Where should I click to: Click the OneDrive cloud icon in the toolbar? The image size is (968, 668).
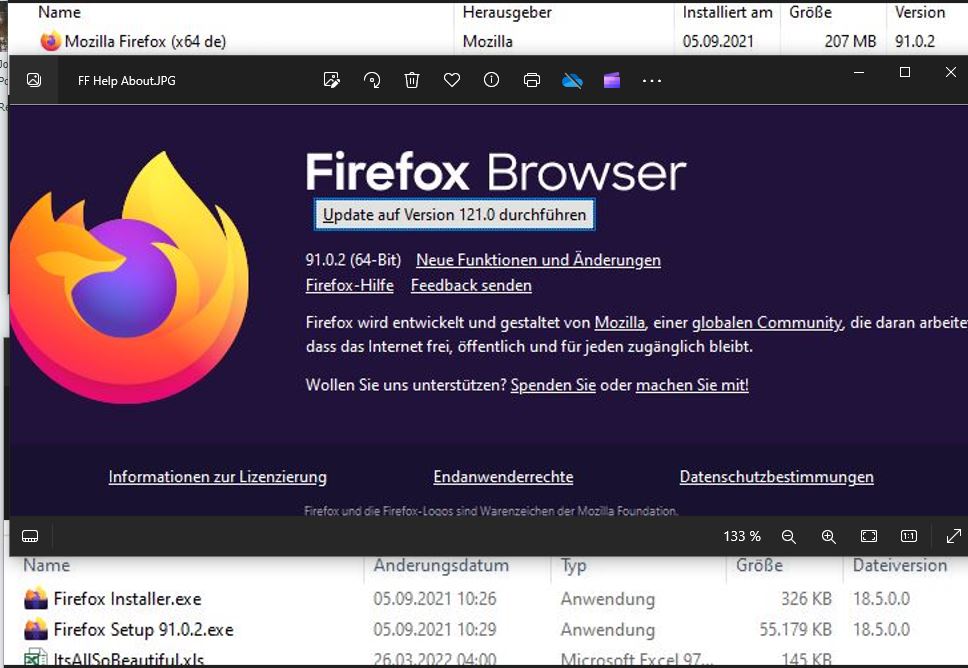coord(572,81)
